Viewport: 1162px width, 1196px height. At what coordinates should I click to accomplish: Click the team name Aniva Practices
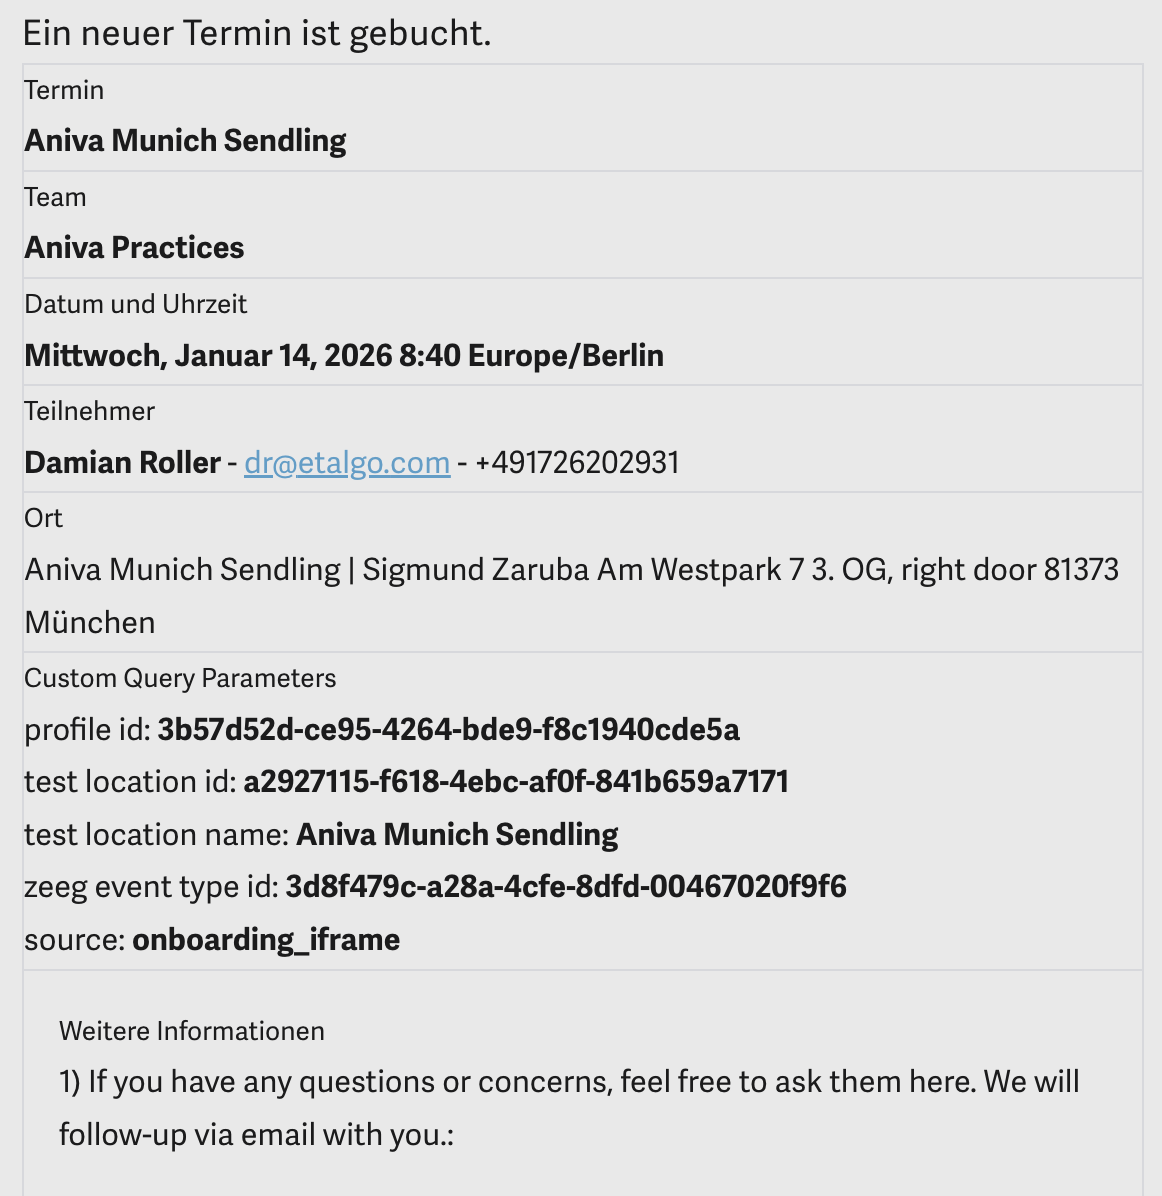pyautogui.click(x=134, y=248)
